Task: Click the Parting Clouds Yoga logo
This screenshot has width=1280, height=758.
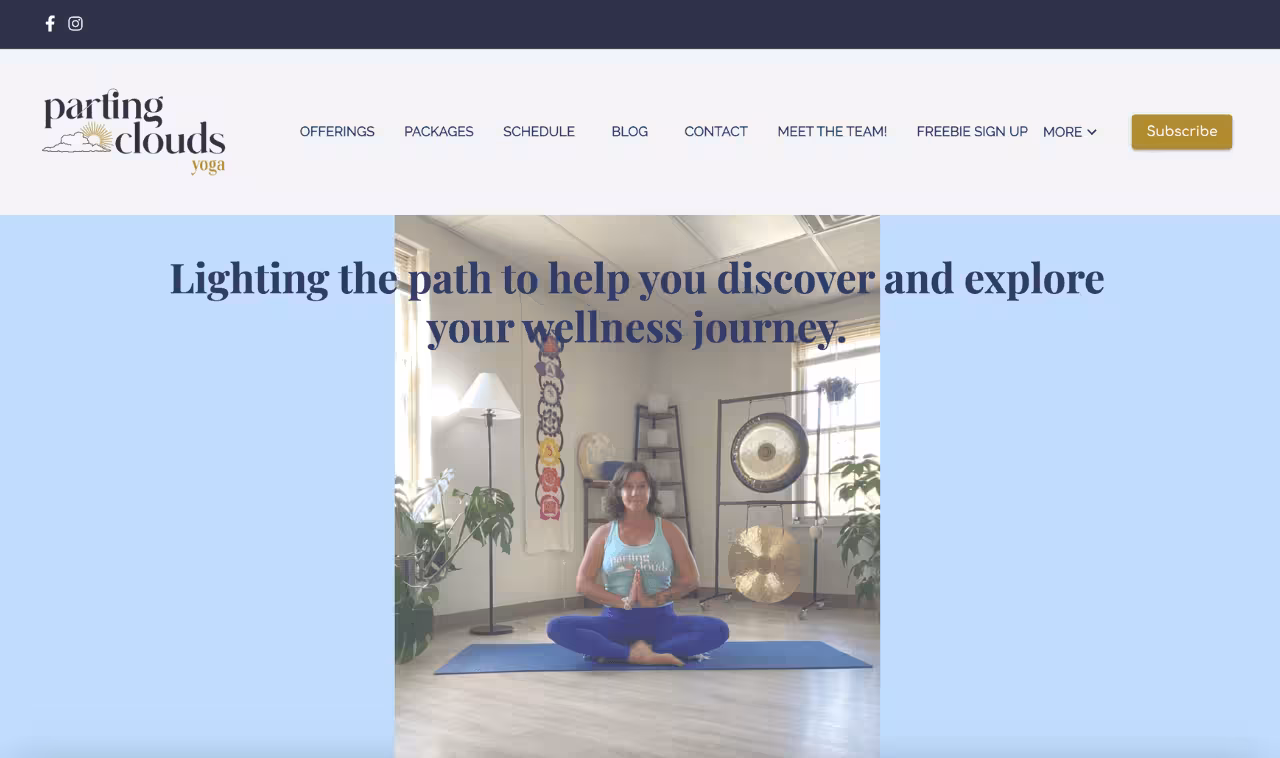Action: (134, 132)
